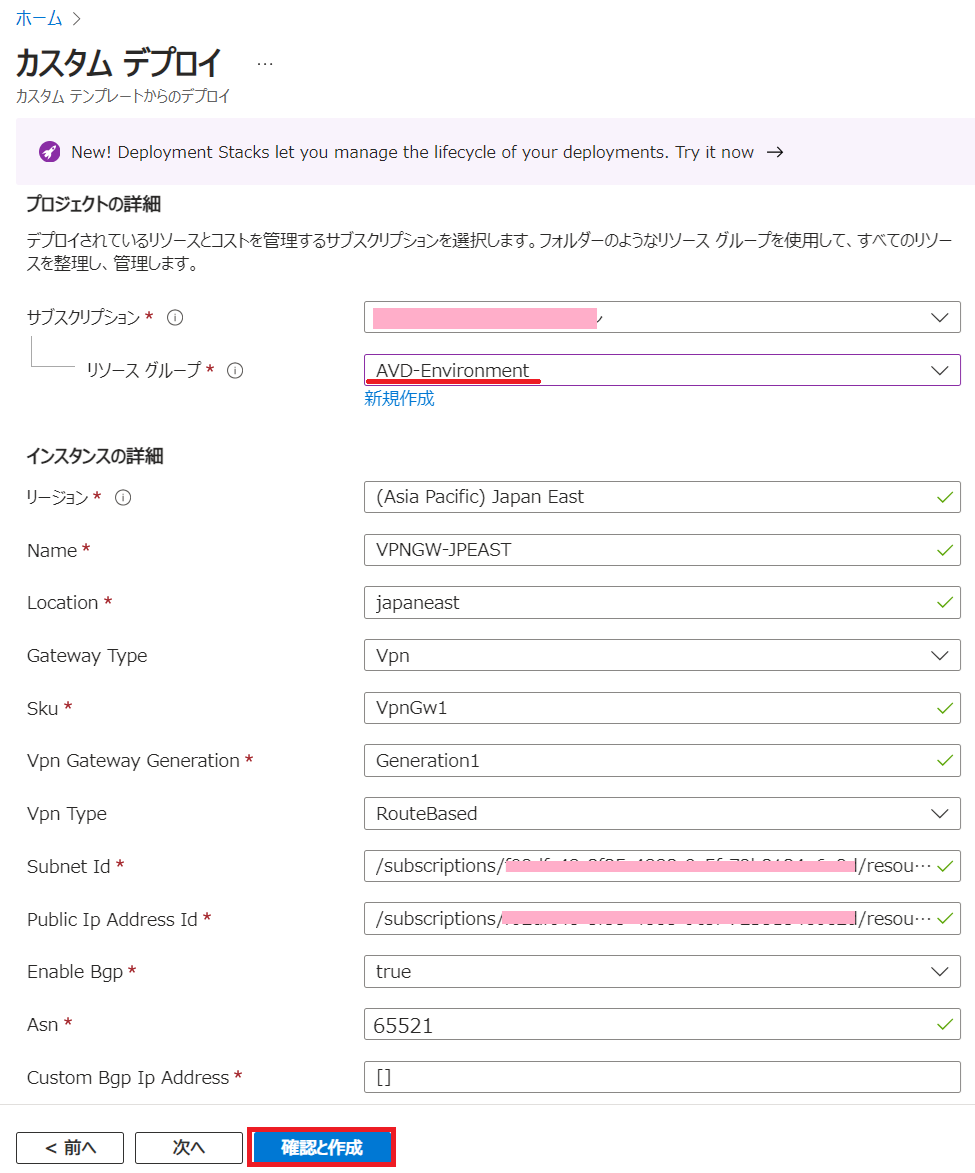The height and width of the screenshot is (1173, 975).
Task: Open the リソース グループ dropdown AVD-Environment
Action: tap(662, 370)
